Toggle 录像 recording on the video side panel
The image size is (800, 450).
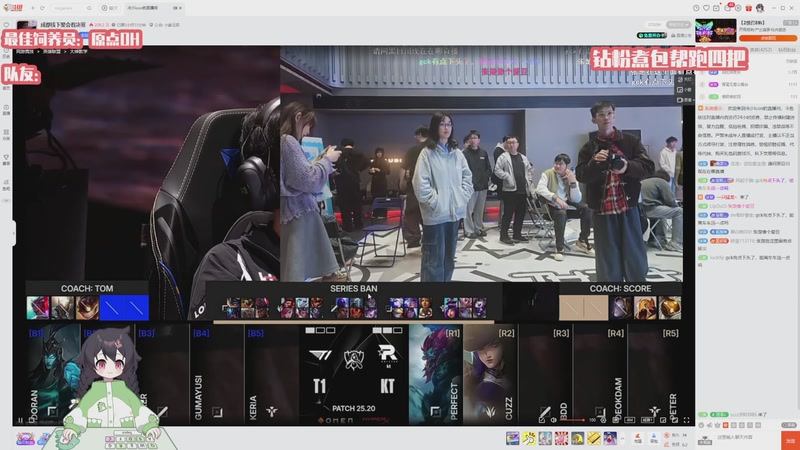point(685,99)
